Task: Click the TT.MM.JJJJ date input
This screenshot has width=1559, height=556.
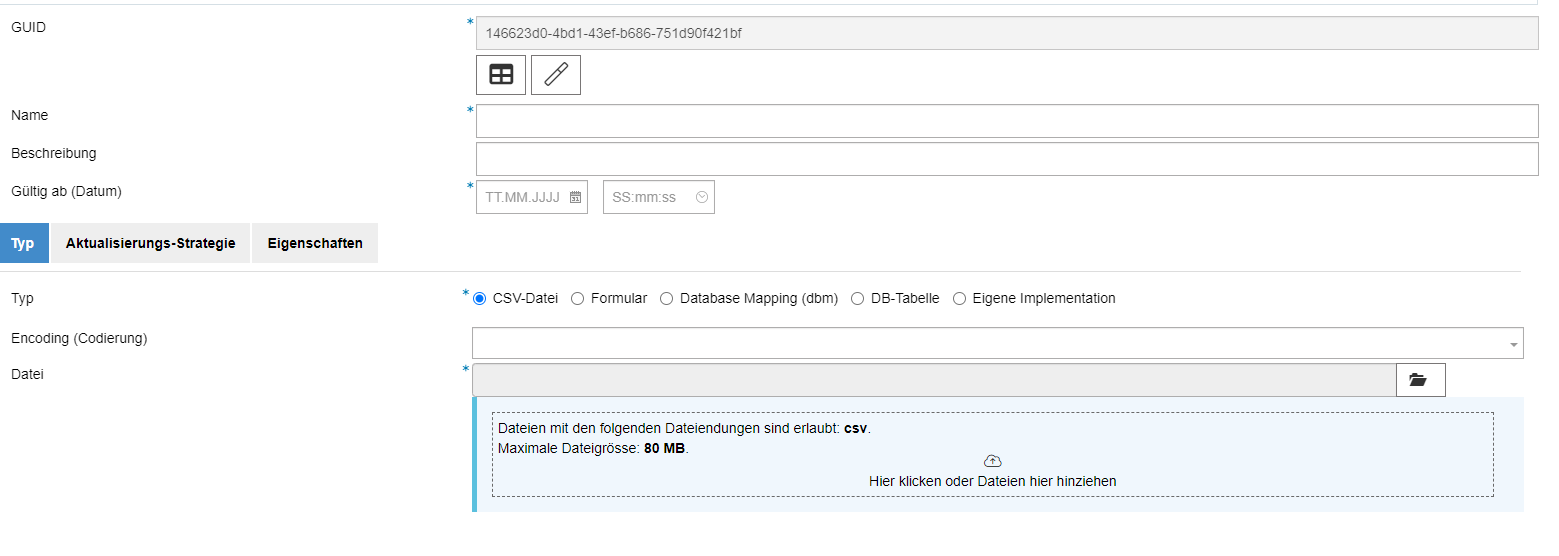Action: click(x=523, y=197)
